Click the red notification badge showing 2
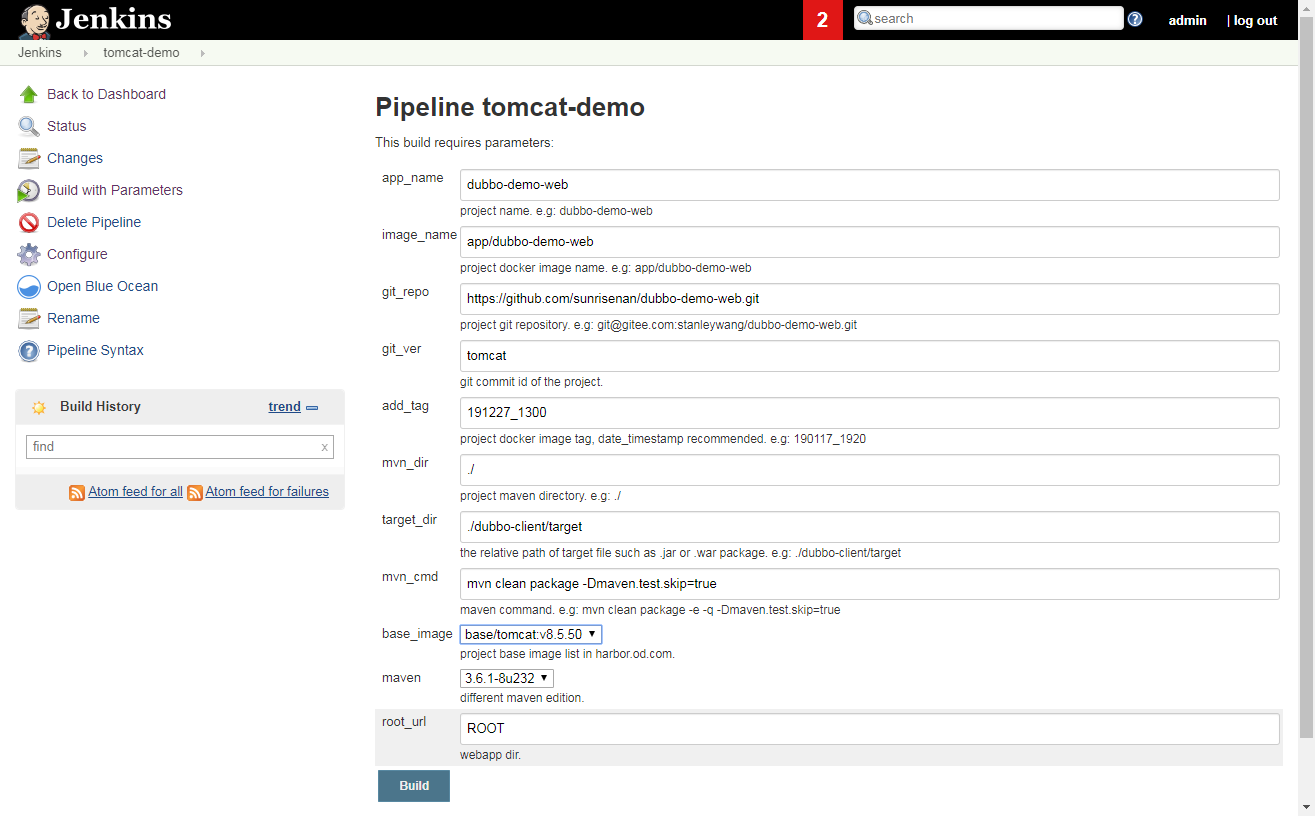 pos(822,20)
